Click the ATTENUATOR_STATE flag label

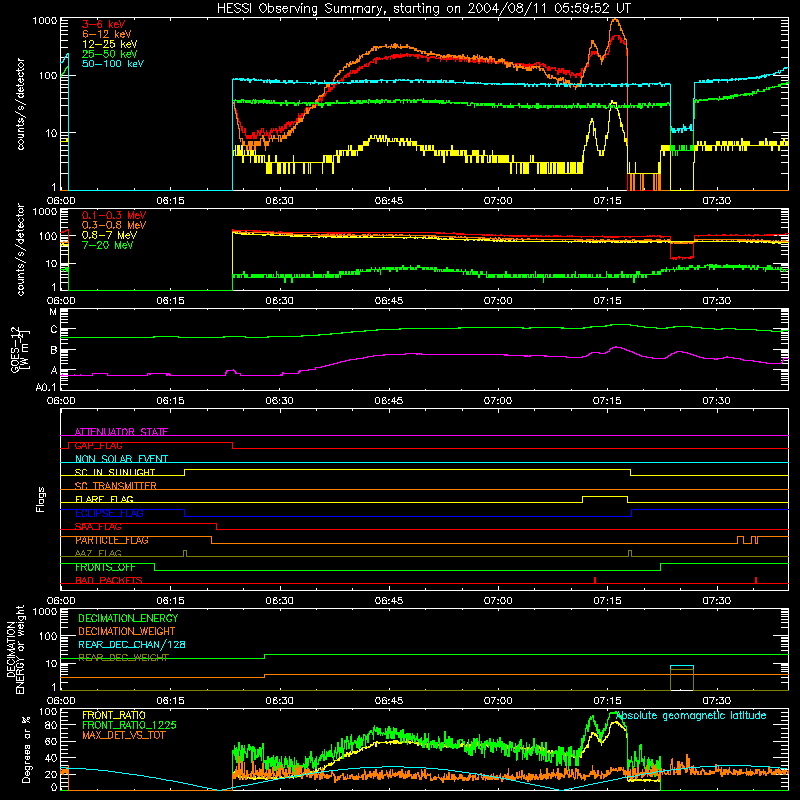pyautogui.click(x=121, y=432)
